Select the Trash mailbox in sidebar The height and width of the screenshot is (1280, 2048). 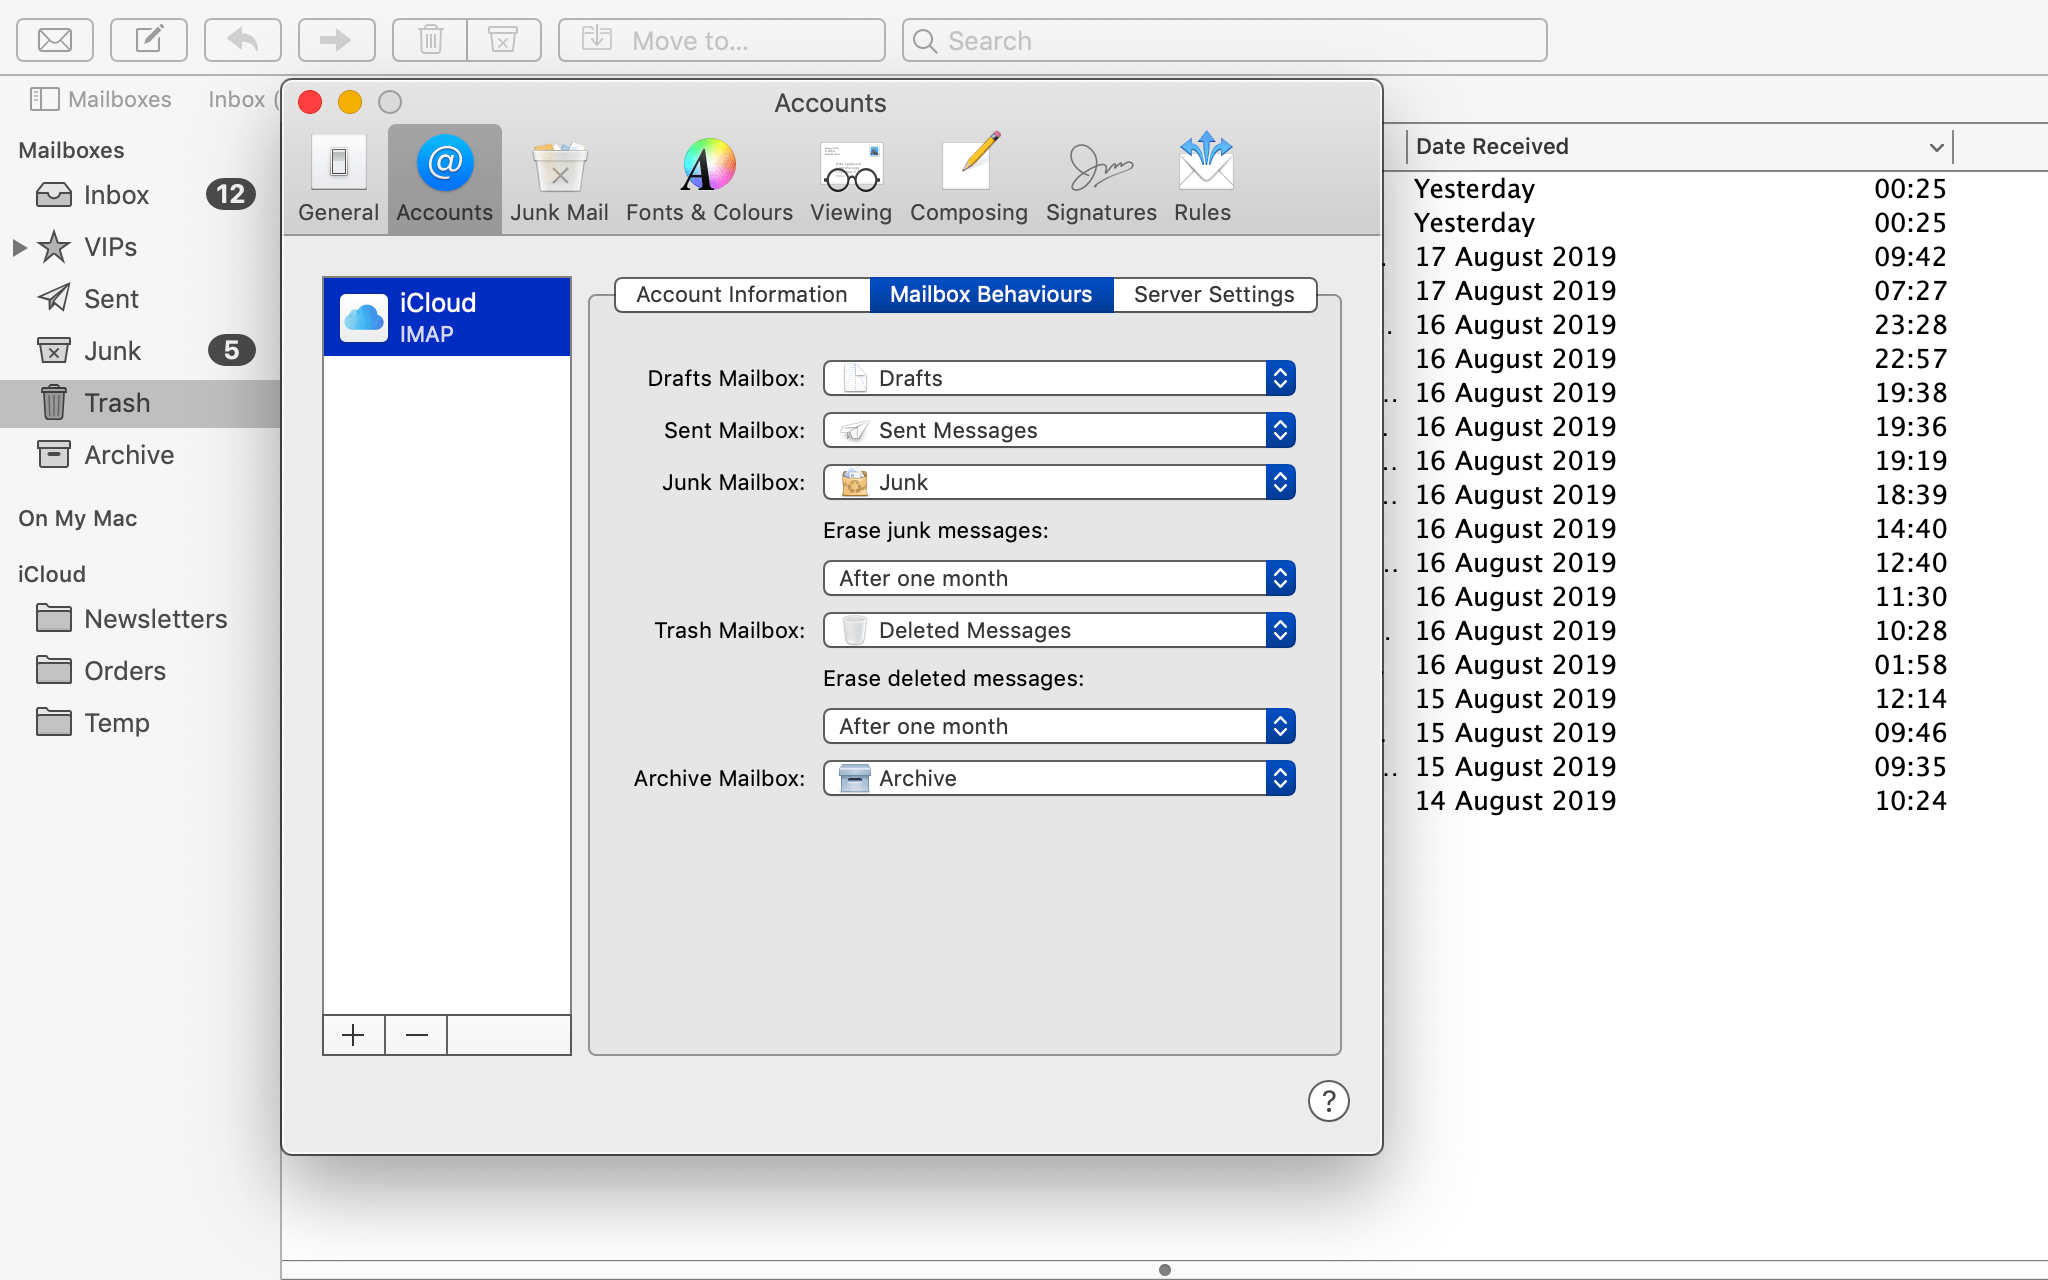[x=118, y=402]
